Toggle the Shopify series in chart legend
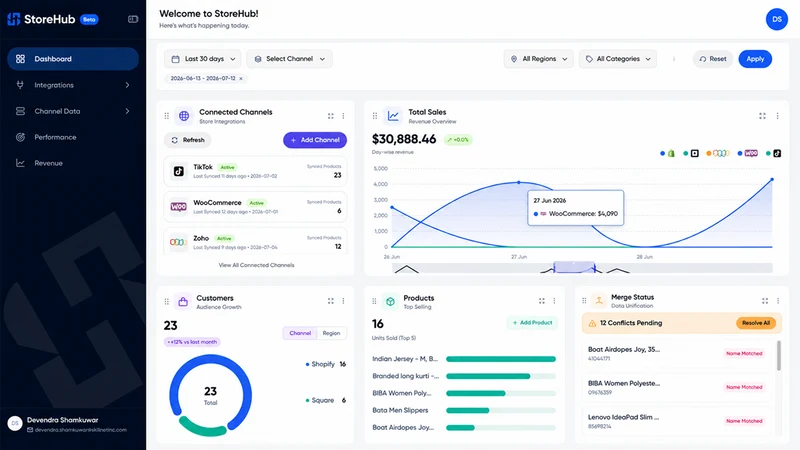Screen dimensions: 800x450 [667, 153]
